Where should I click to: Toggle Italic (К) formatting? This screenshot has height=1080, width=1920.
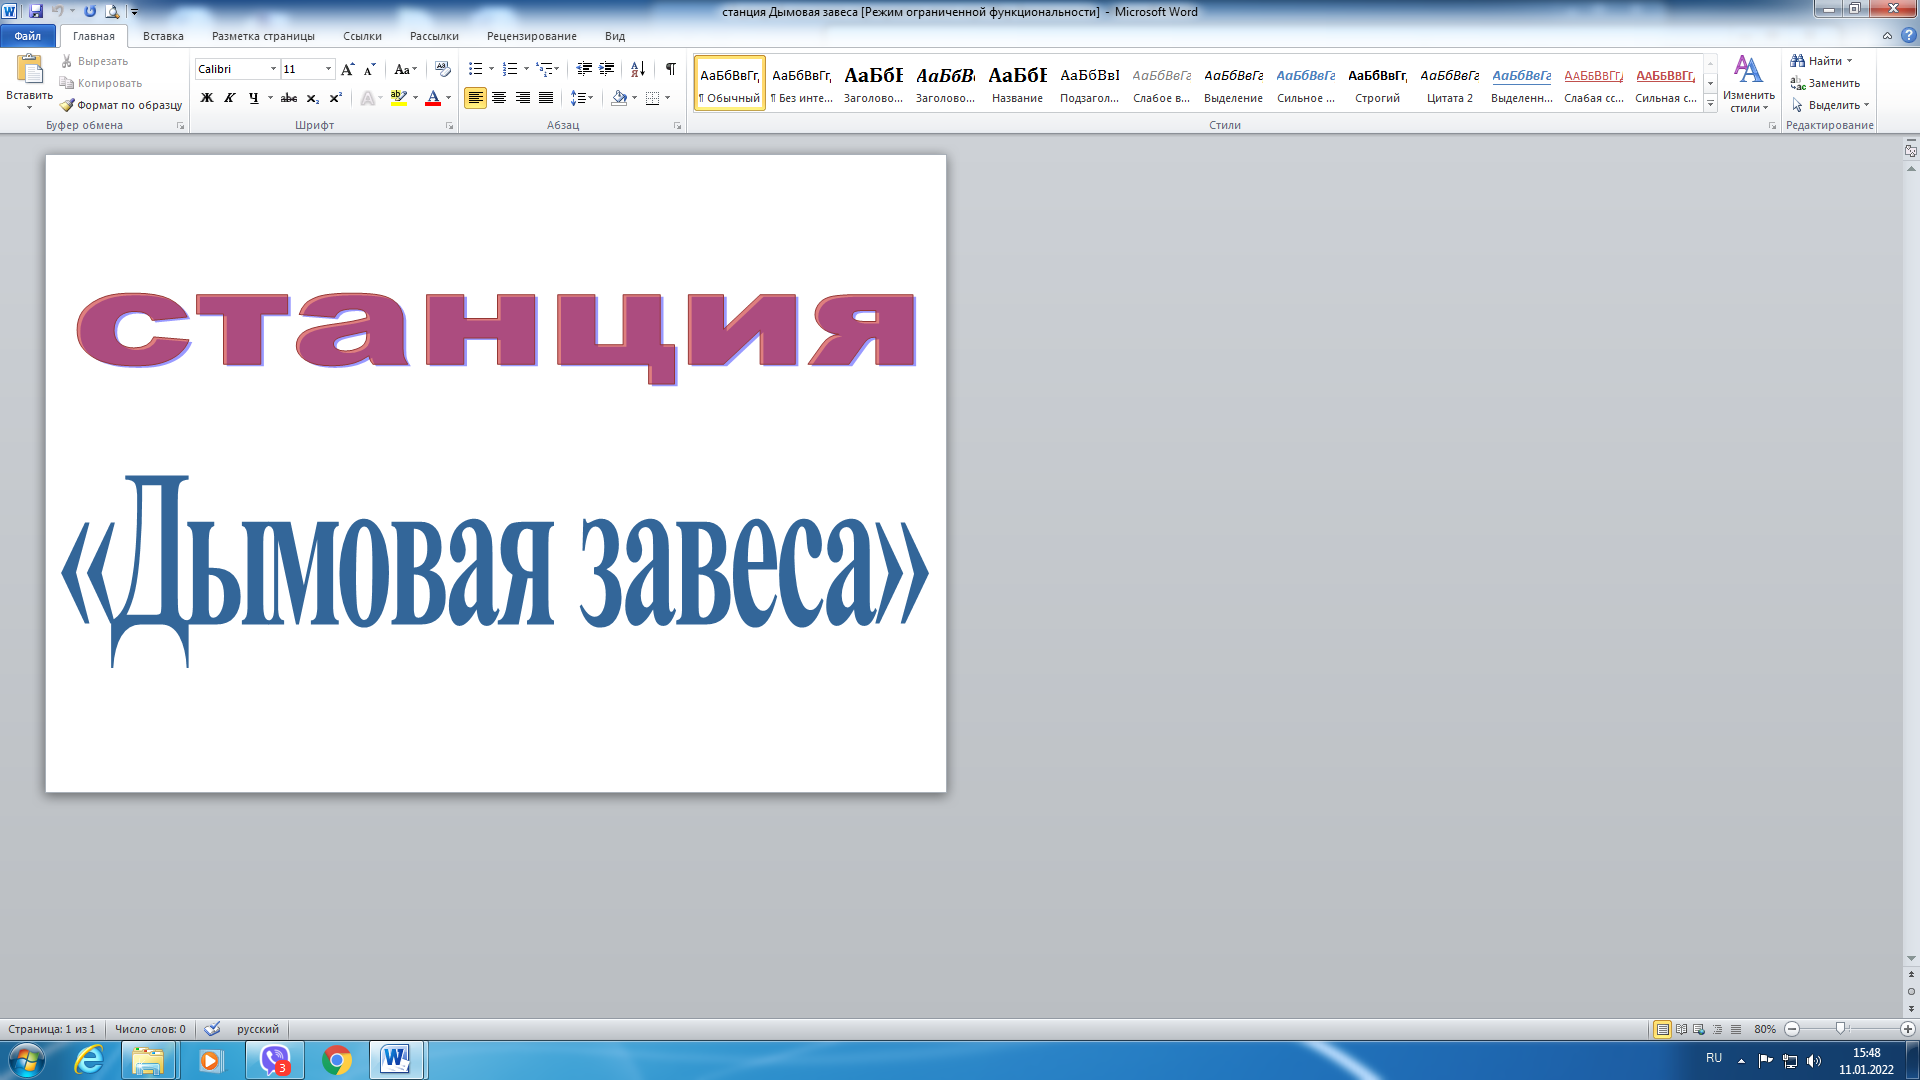[x=230, y=98]
